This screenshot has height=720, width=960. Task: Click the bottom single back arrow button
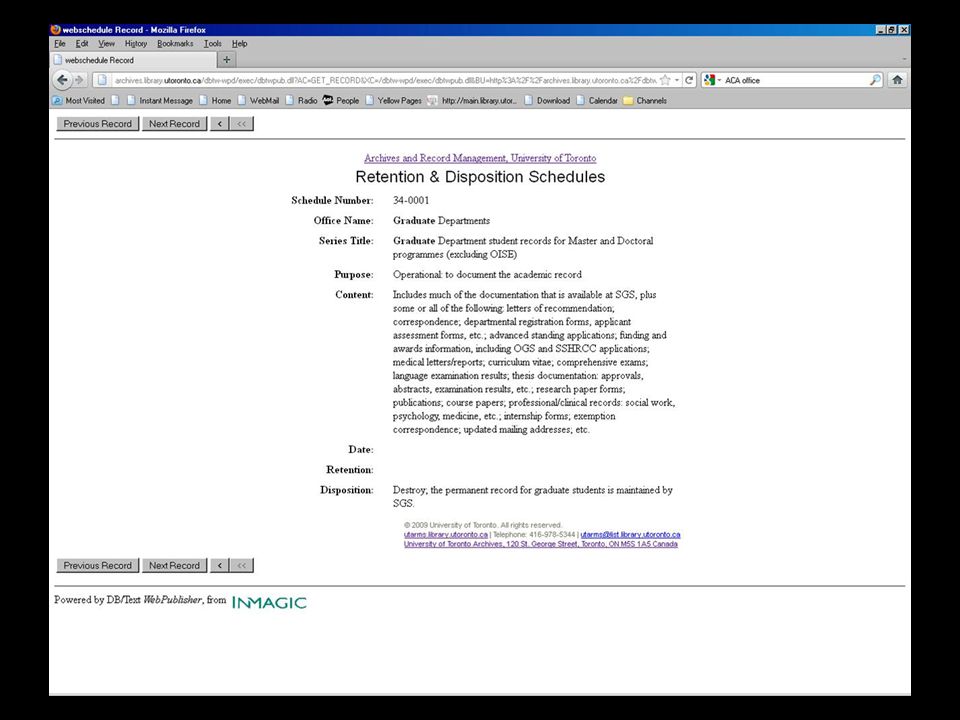click(220, 566)
